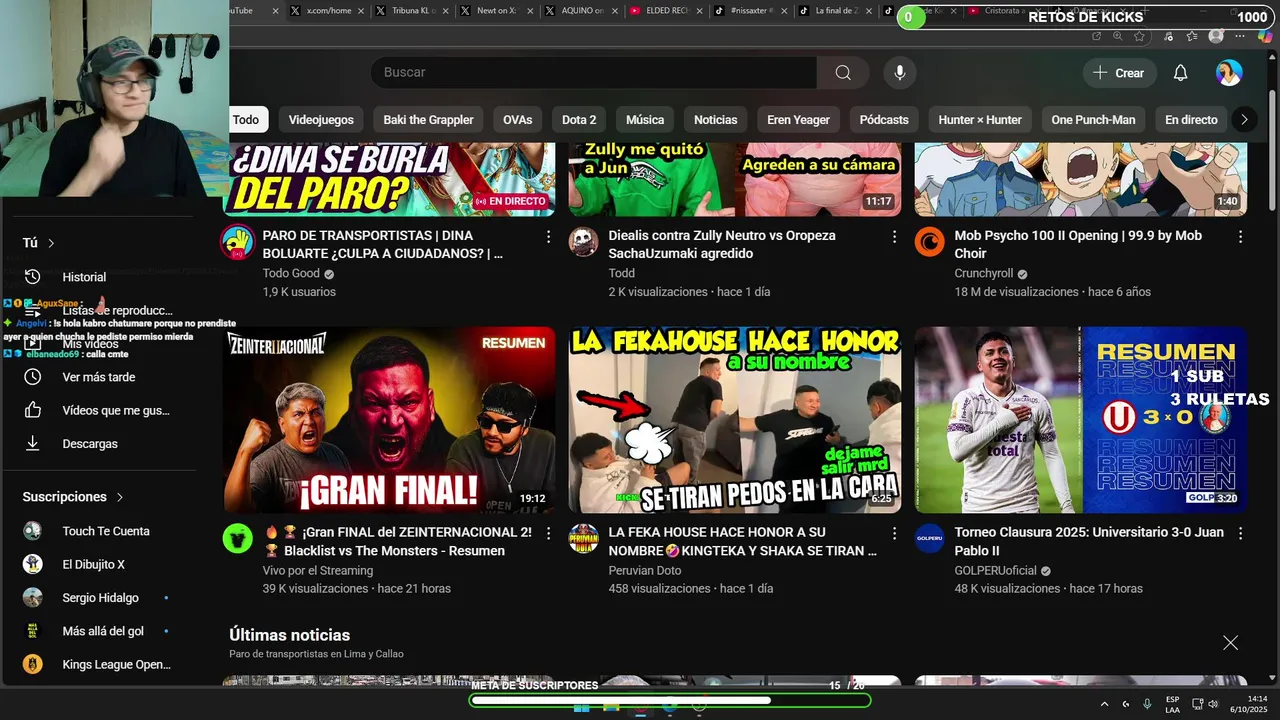Focus the Buscar search field
The width and height of the screenshot is (1280, 720).
593,72
